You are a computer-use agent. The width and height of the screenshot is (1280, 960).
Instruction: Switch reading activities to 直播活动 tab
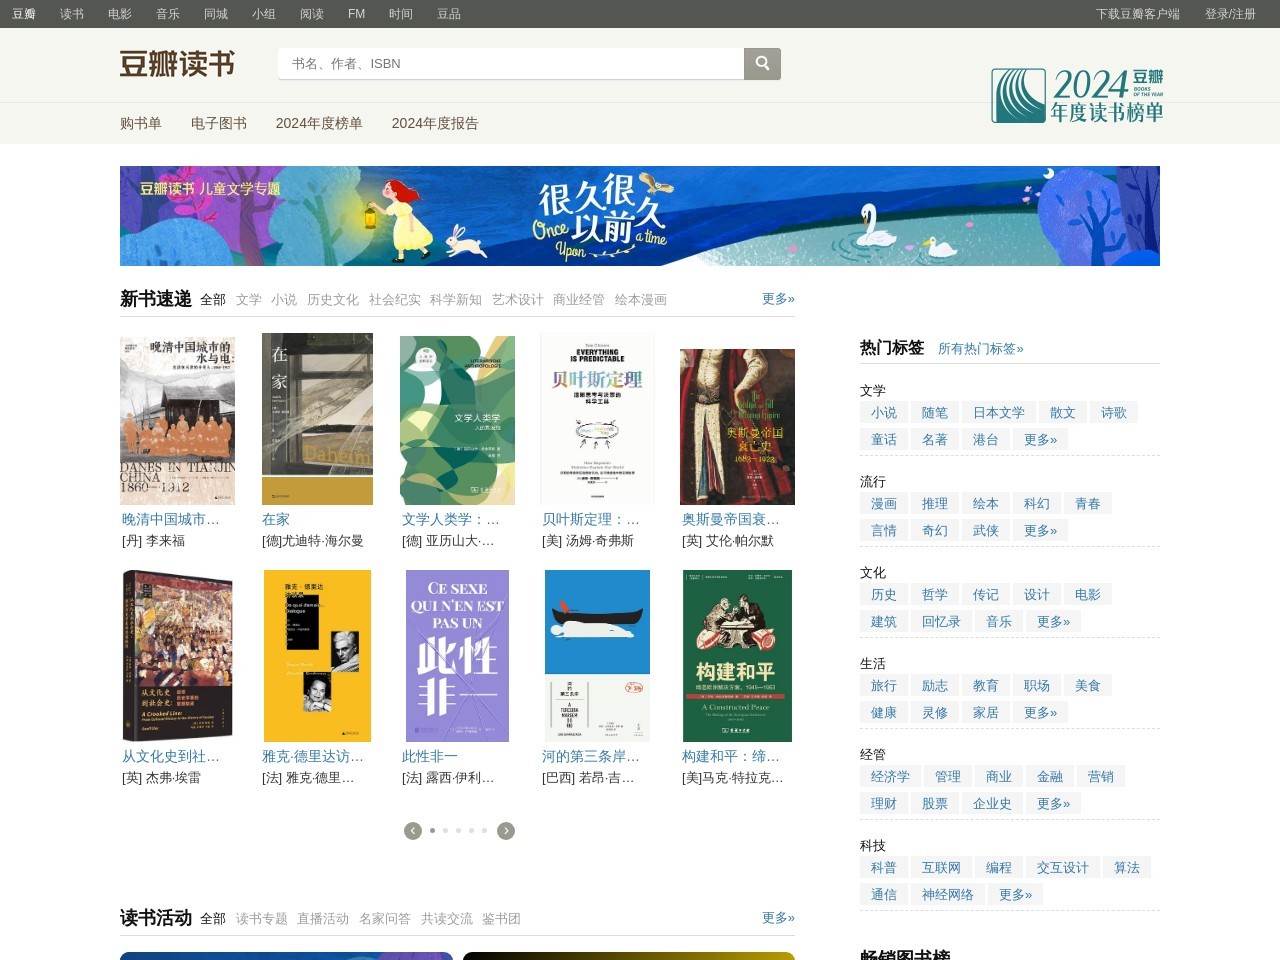(323, 919)
